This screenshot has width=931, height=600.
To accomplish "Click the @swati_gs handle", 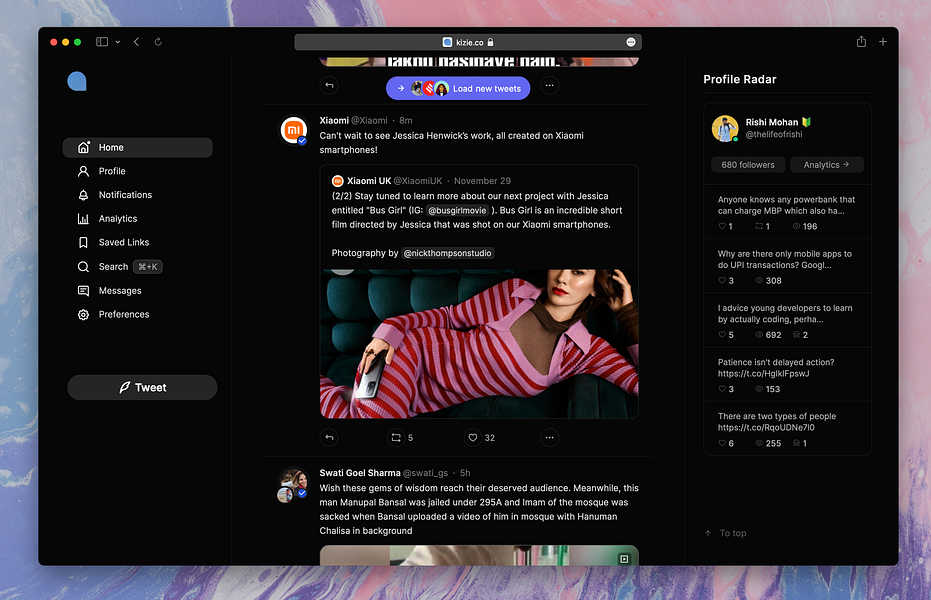I will tap(426, 473).
